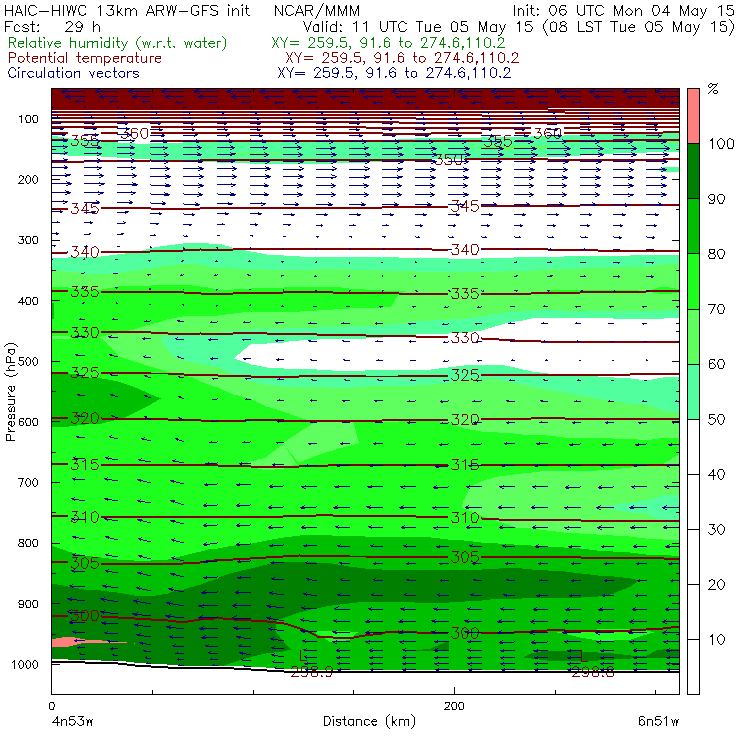The height and width of the screenshot is (740, 740).
Task: Click the green XY coordinates line
Action: (x=388, y=43)
